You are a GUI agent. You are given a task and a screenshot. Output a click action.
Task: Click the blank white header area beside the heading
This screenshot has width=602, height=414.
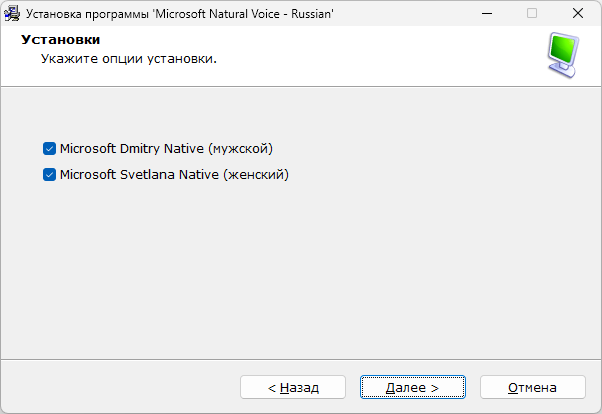point(380,50)
